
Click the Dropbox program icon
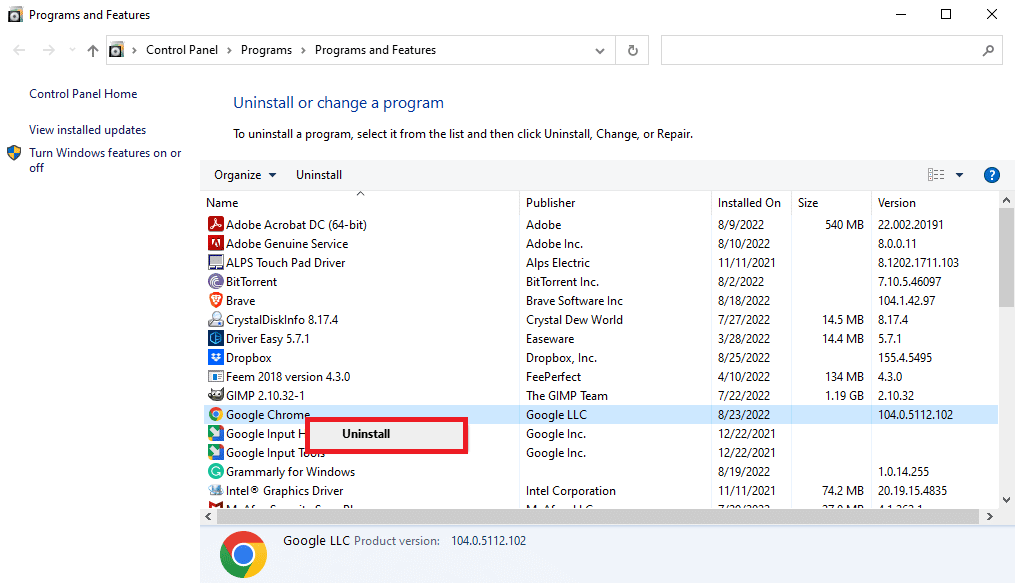pos(216,357)
